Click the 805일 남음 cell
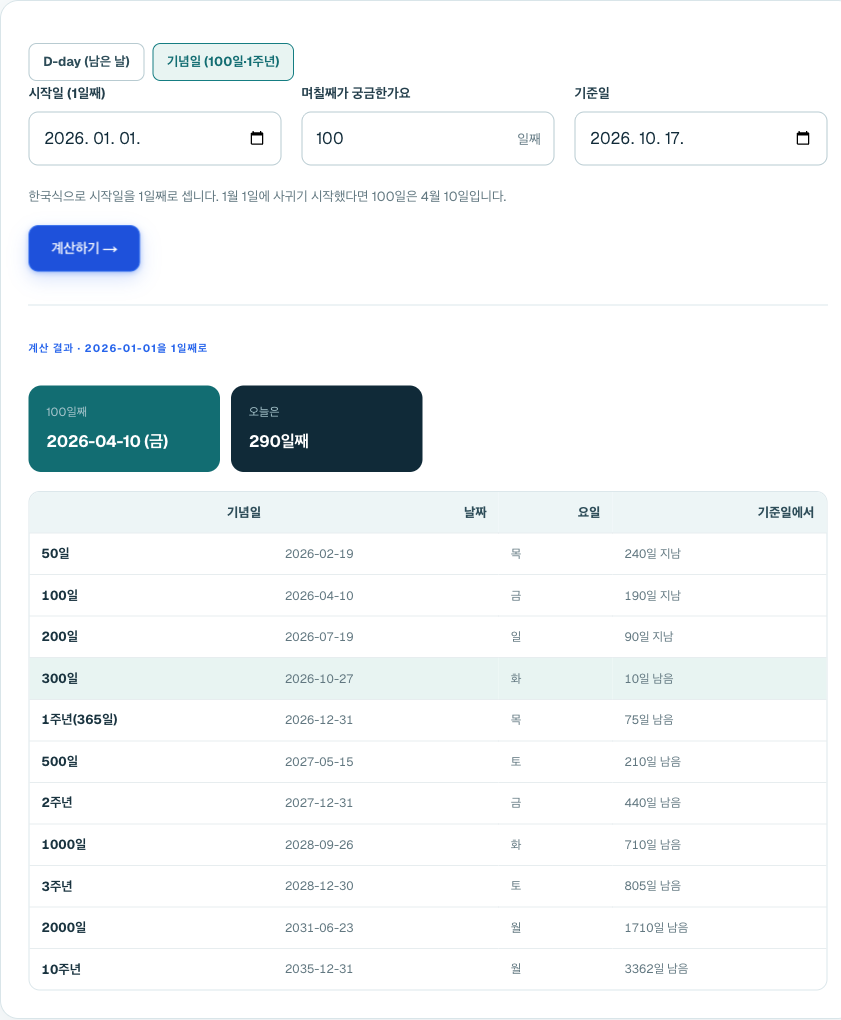This screenshot has height=1020, width=841. tap(652, 886)
